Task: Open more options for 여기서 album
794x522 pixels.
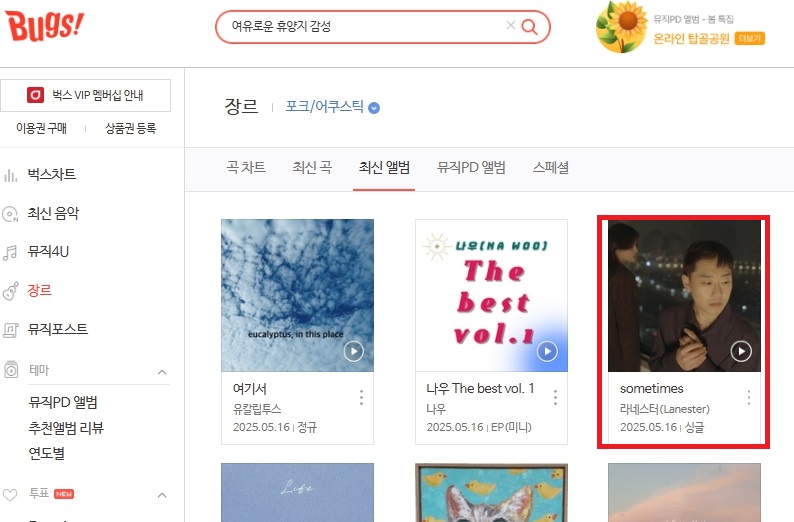Action: click(x=361, y=397)
